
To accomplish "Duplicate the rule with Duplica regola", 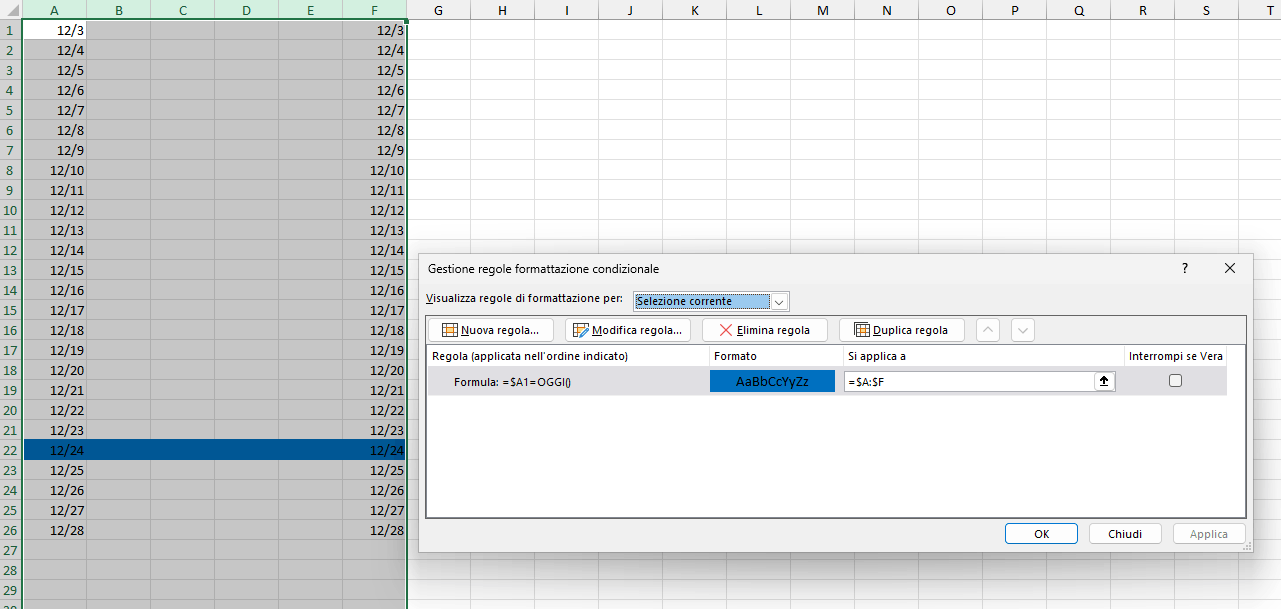I will 901,330.
